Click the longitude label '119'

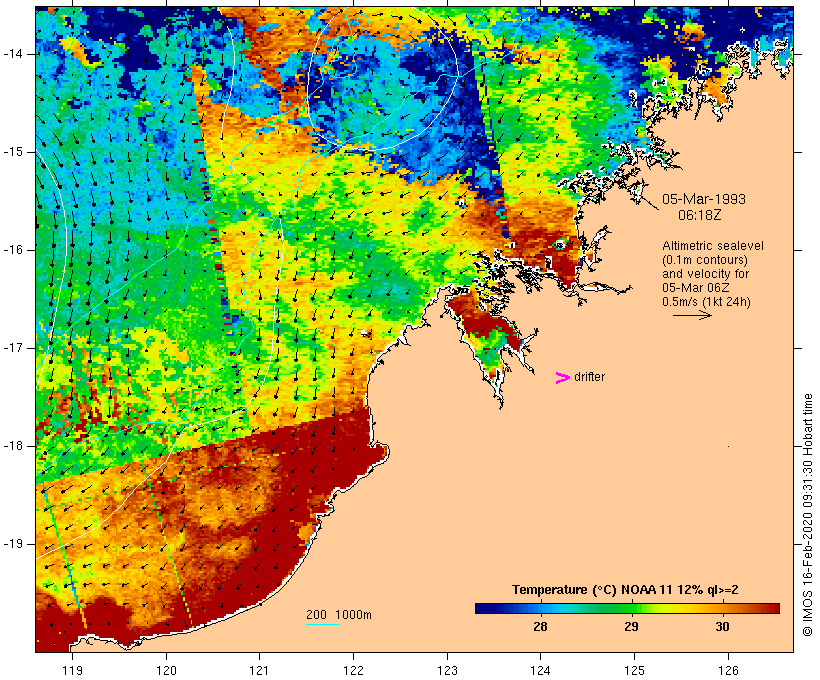(x=72, y=670)
